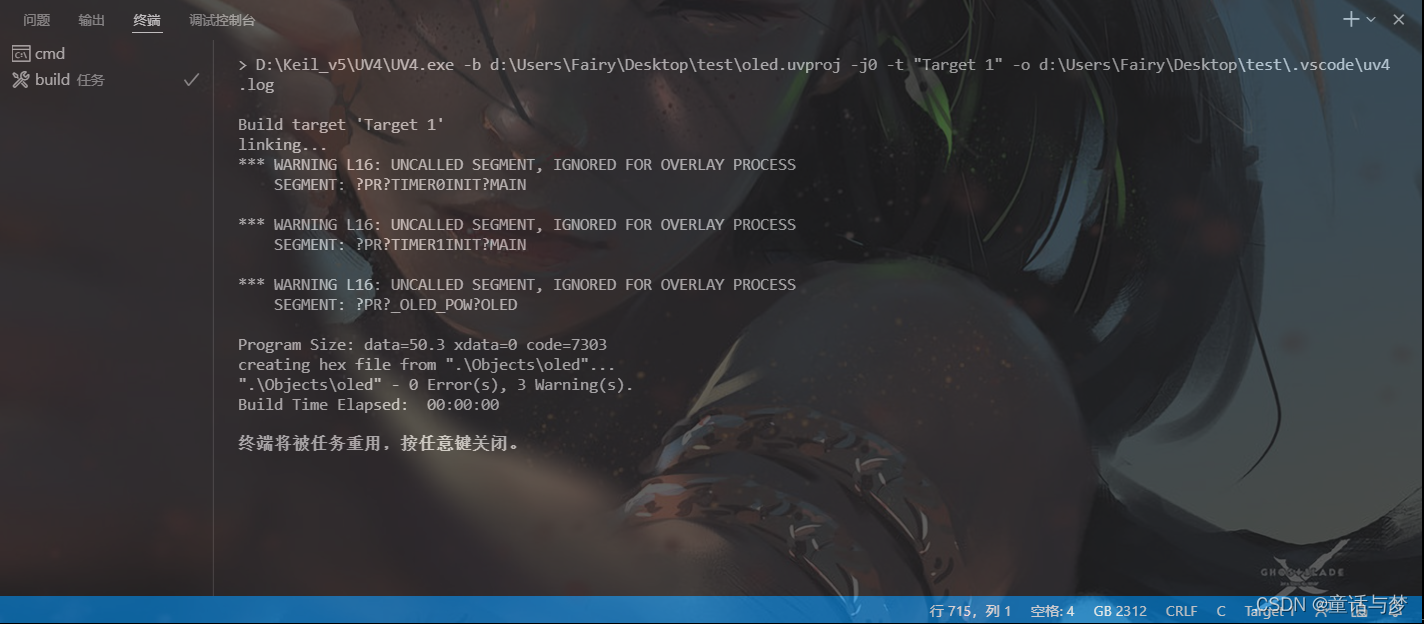
Task: Switch to the 问题 panel tab
Action: pyautogui.click(x=37, y=20)
